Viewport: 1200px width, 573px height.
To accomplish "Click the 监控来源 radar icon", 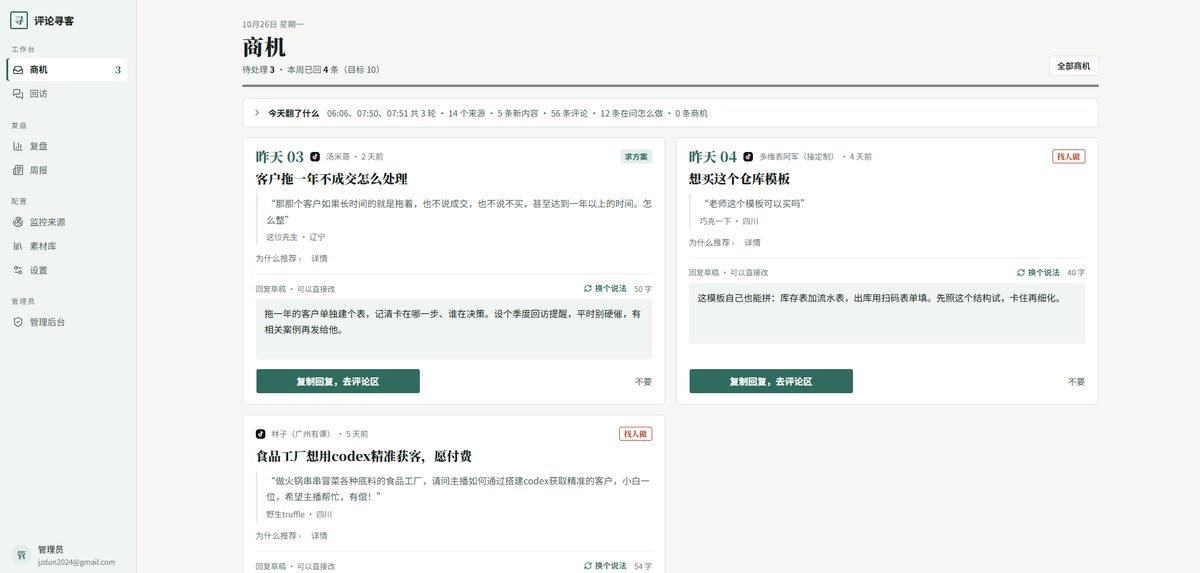I will pos(18,222).
